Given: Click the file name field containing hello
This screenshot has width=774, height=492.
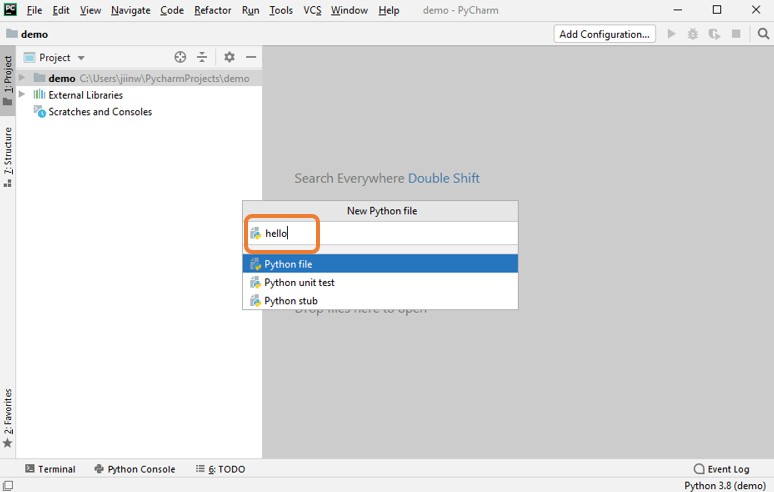Looking at the screenshot, I should click(380, 233).
